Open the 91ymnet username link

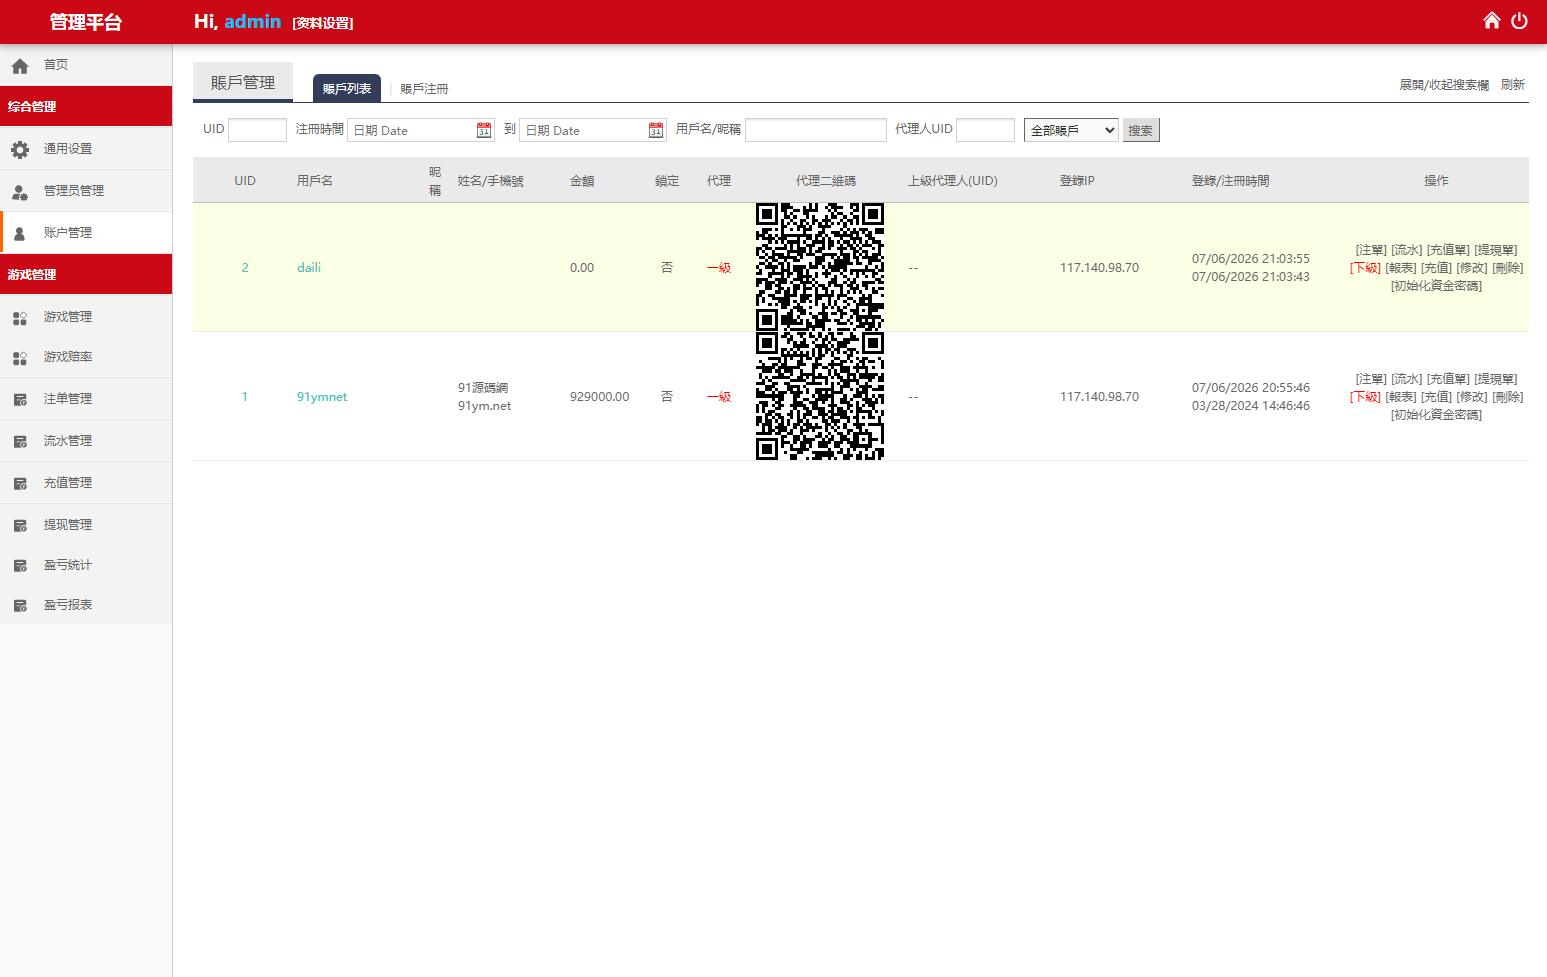[322, 397]
